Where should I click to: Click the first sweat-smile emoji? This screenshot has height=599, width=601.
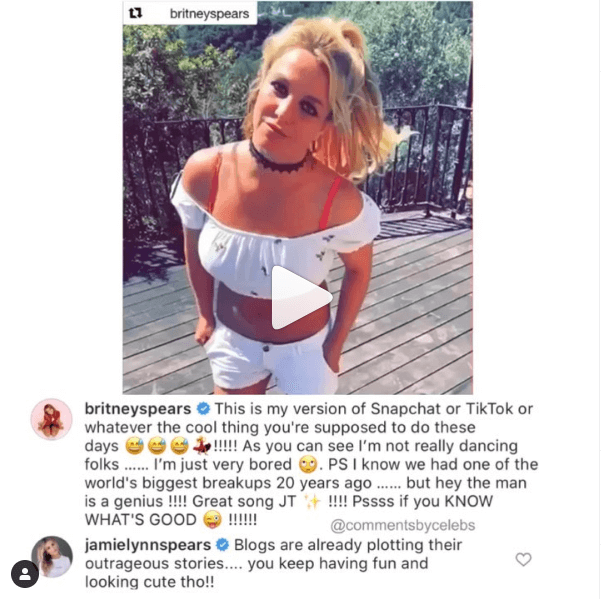135,446
